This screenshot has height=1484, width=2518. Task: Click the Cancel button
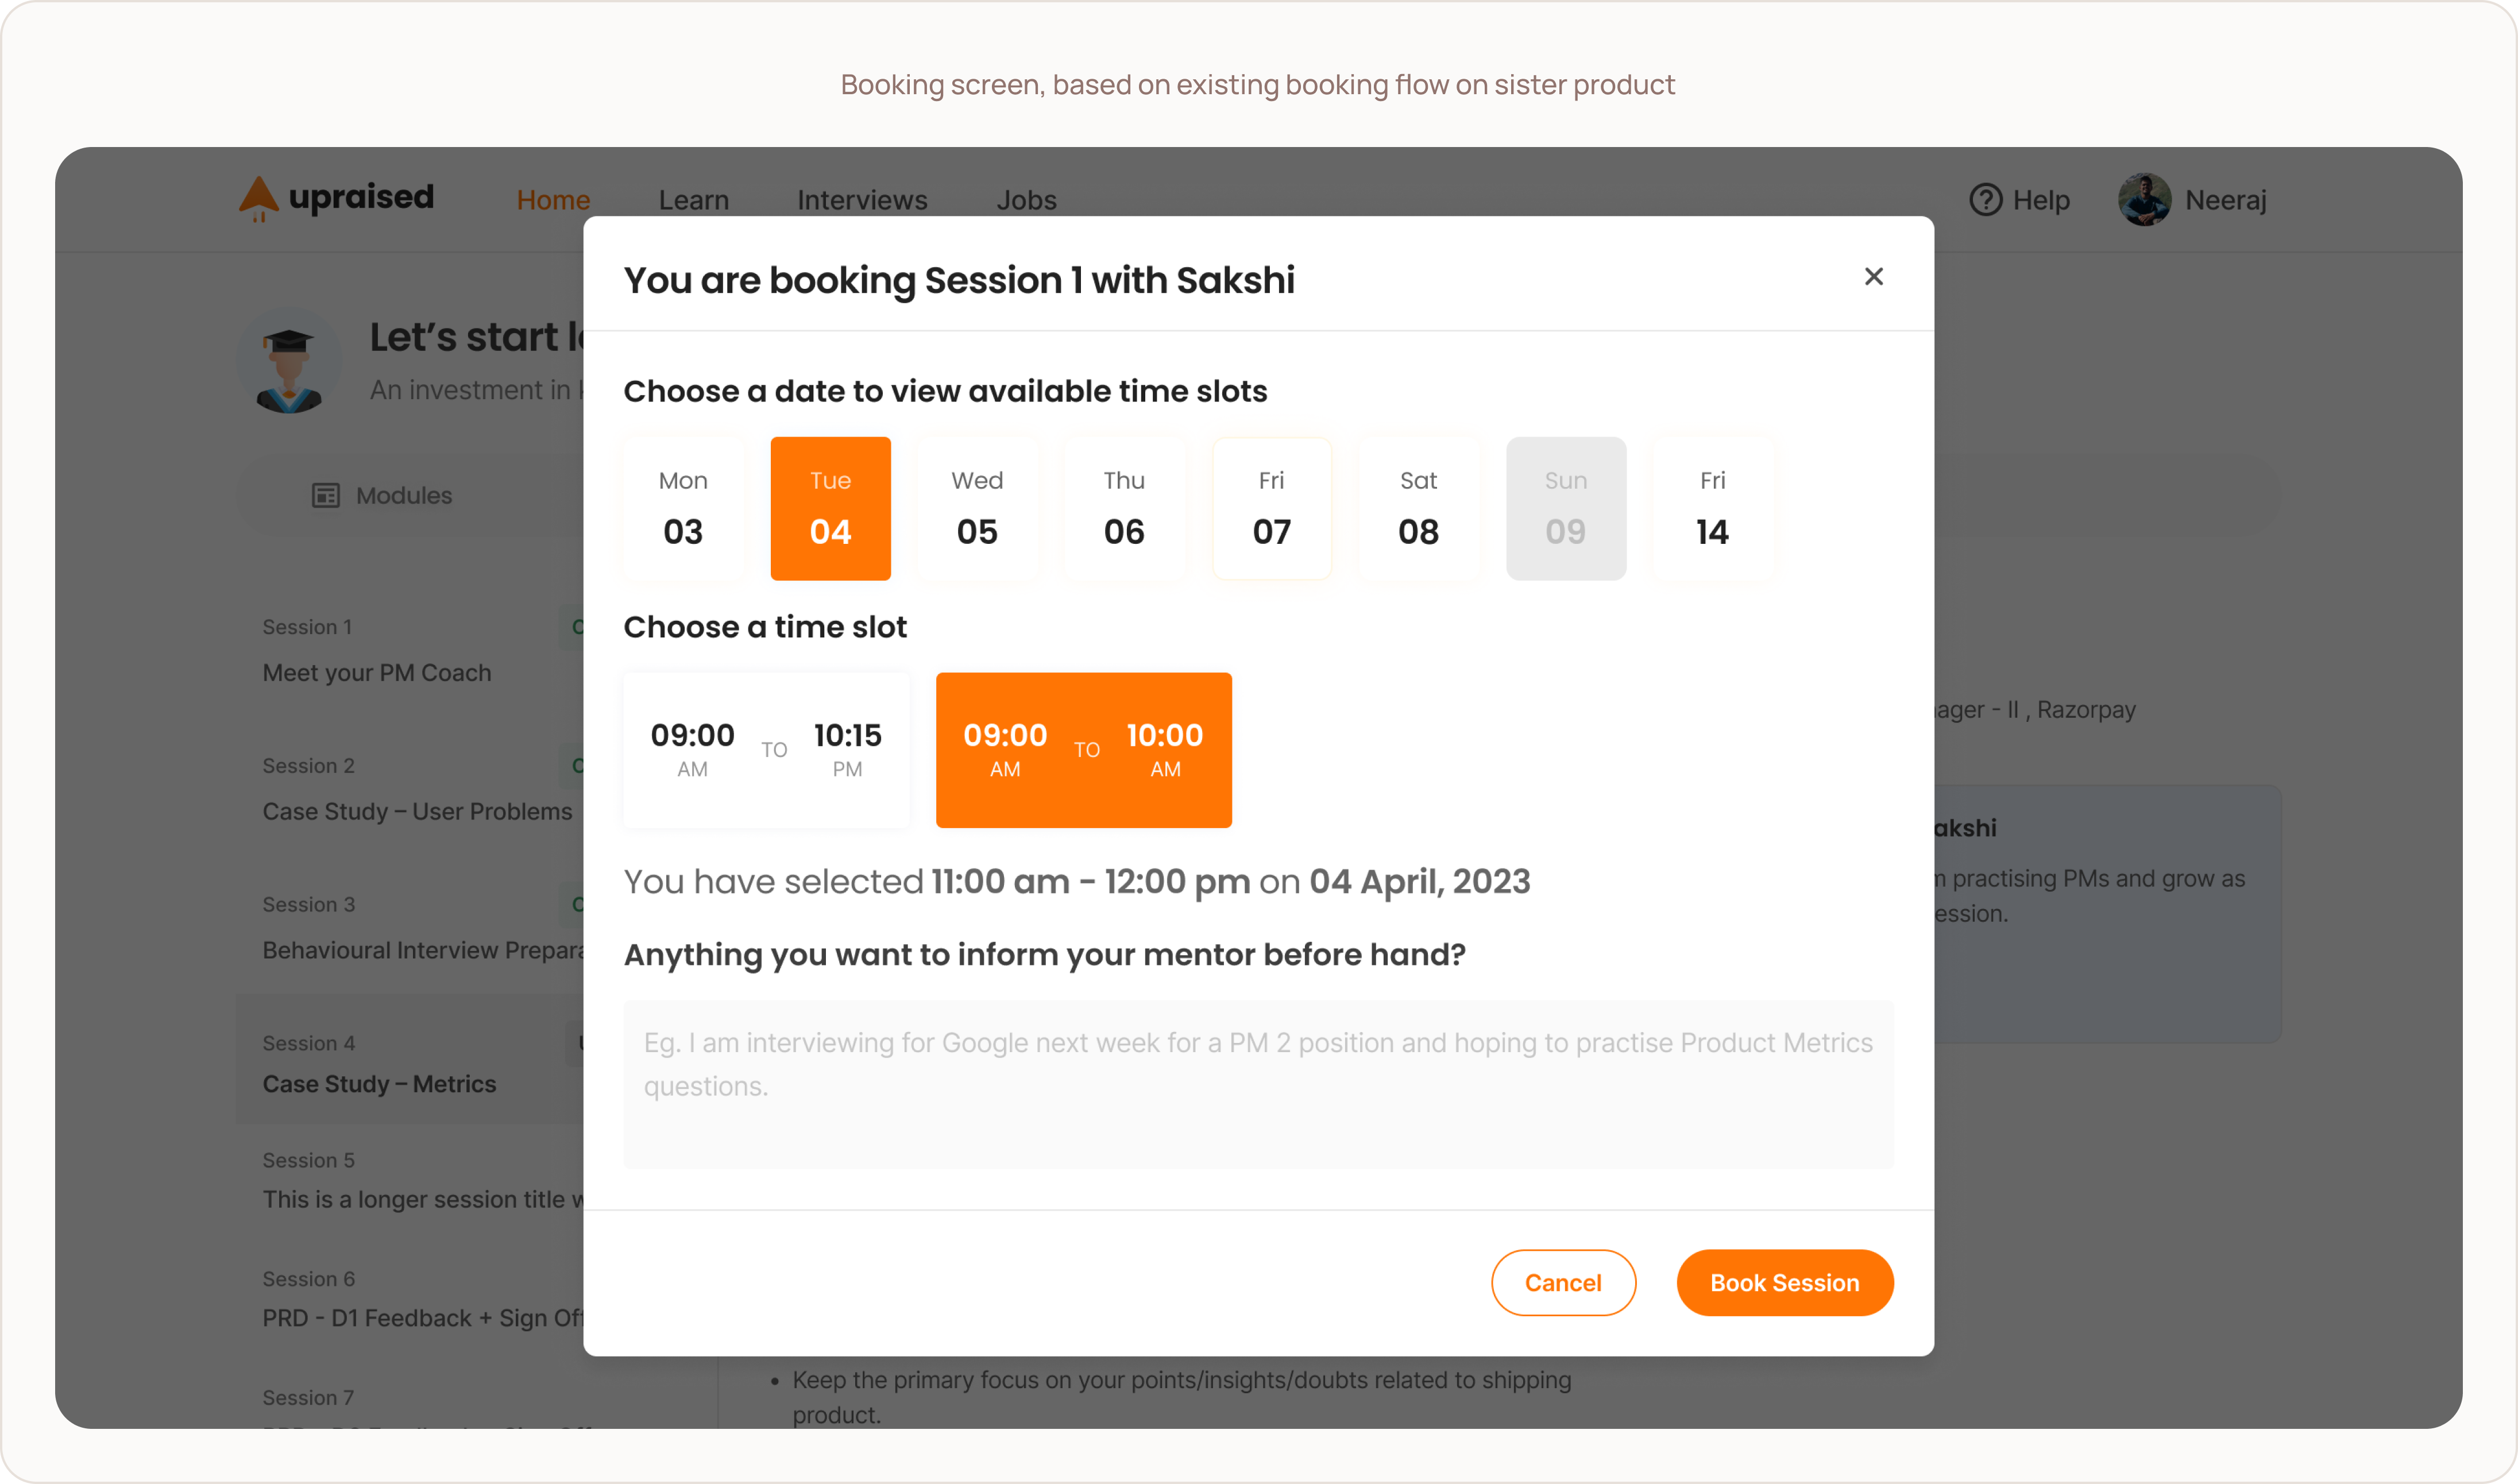pos(1563,1283)
